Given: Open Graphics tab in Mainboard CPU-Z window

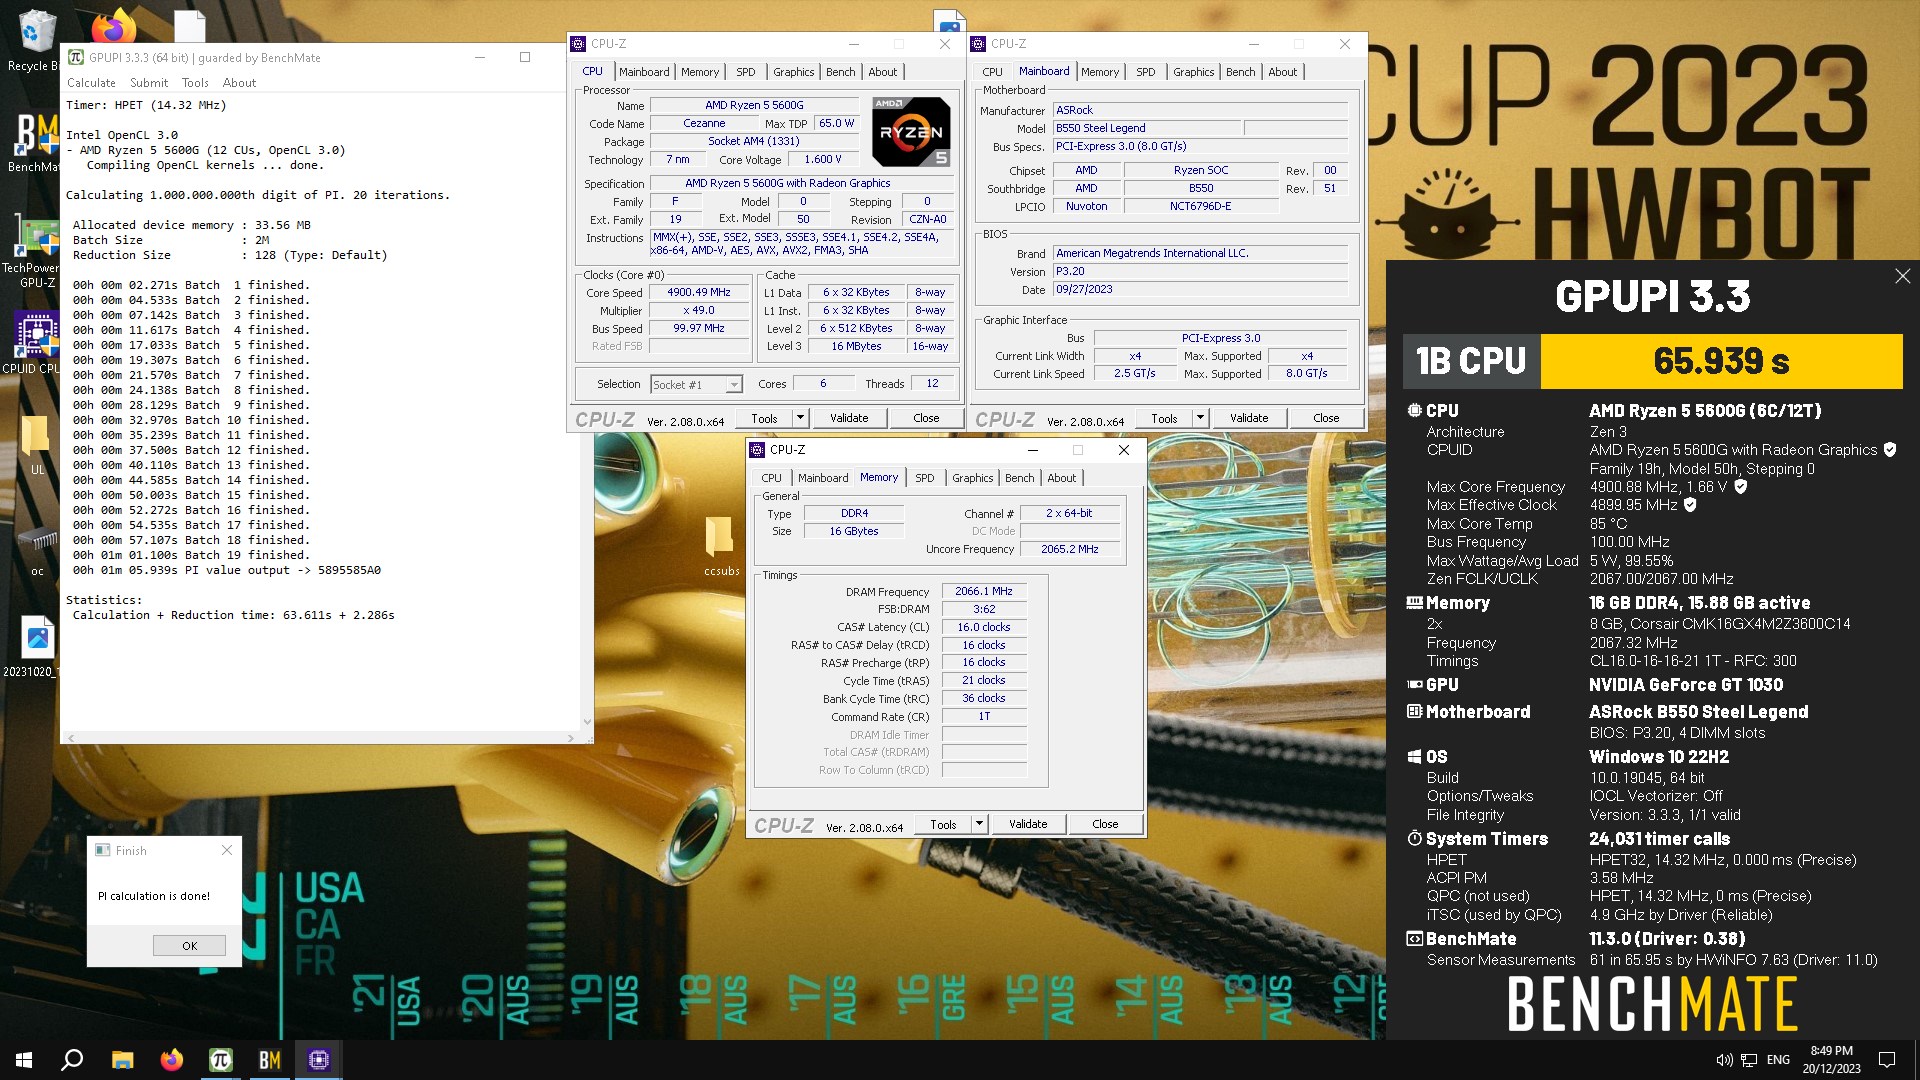Looking at the screenshot, I should [1193, 72].
